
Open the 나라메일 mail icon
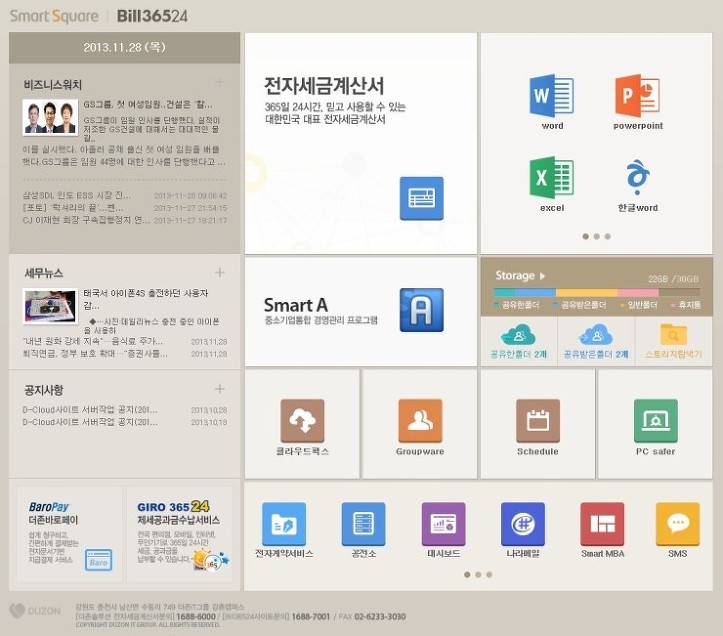click(522, 524)
